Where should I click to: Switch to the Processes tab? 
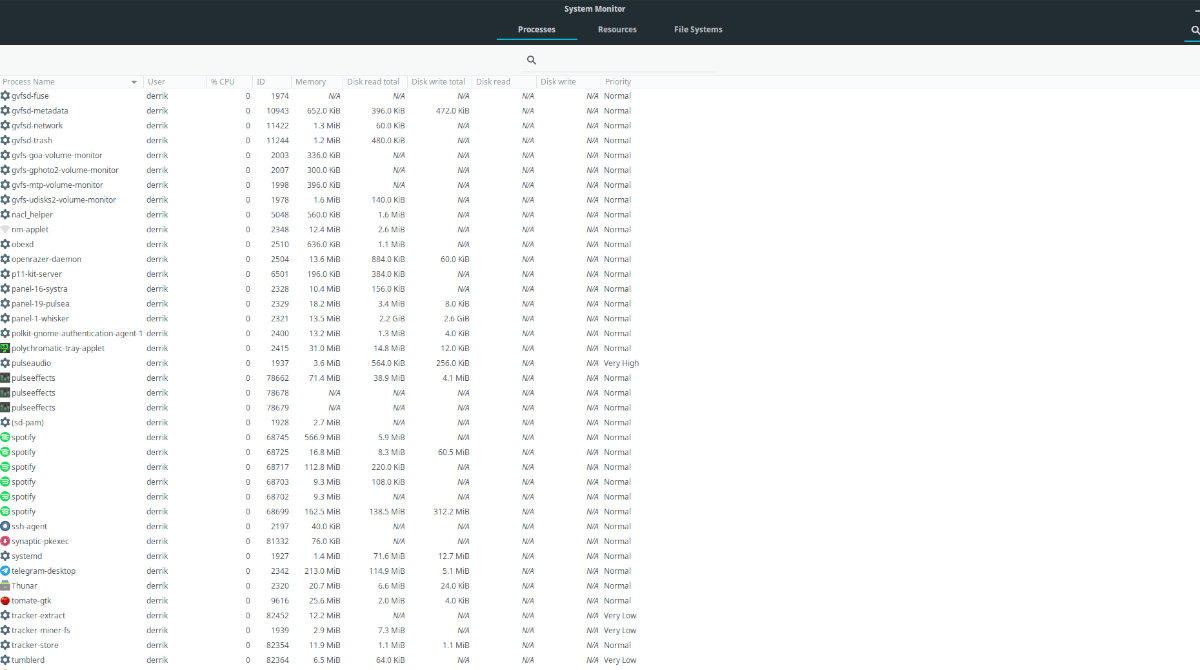coord(537,29)
